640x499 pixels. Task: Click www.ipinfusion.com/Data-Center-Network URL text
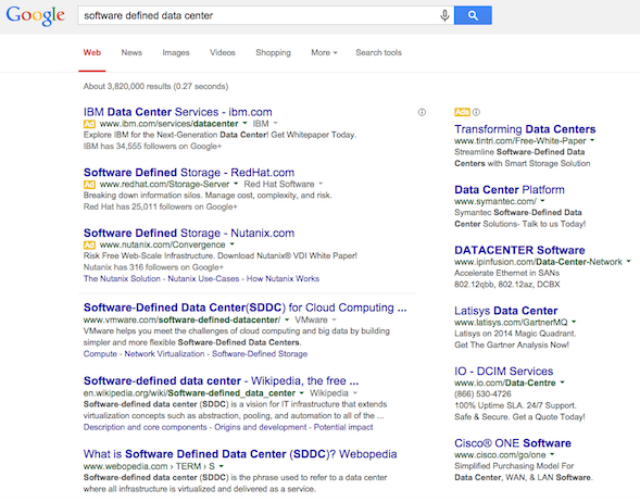[x=538, y=262]
